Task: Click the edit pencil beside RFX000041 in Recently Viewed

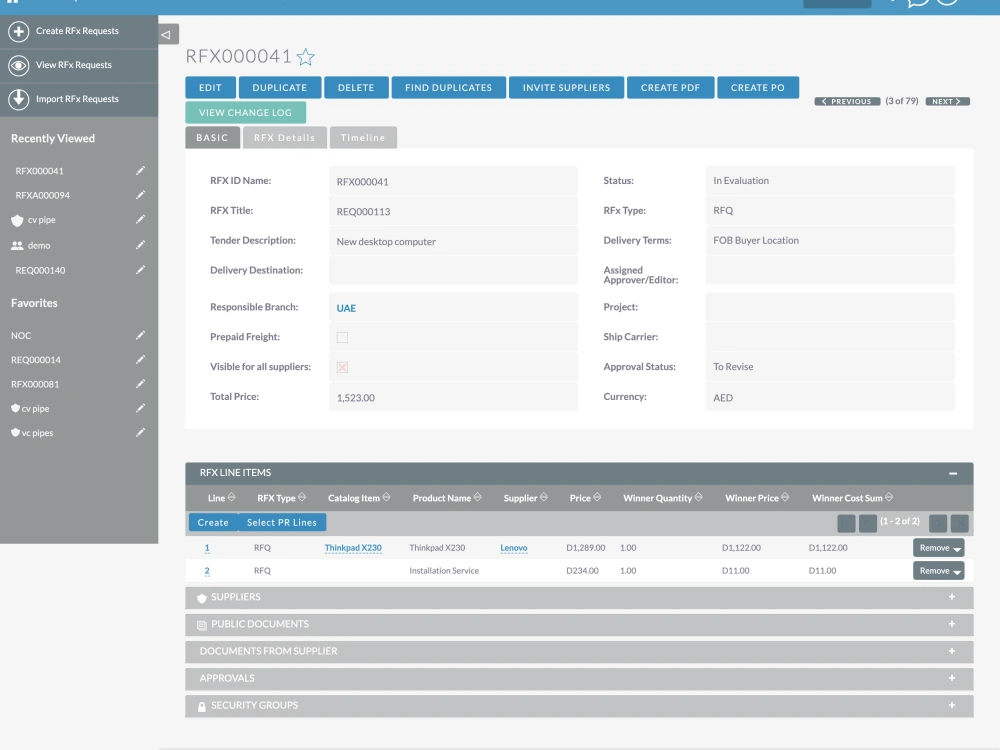Action: click(141, 170)
